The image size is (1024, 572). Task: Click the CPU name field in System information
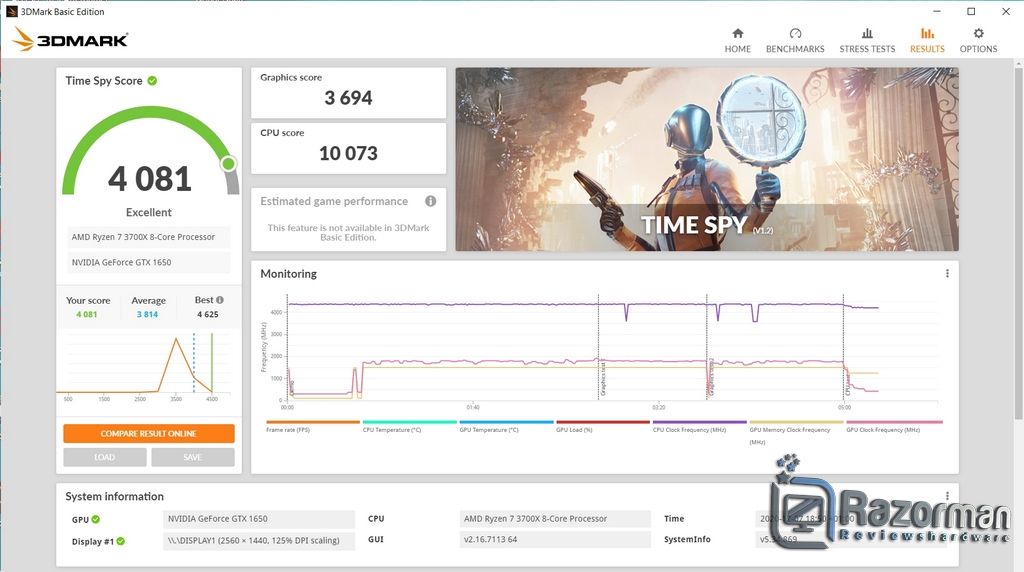coord(555,519)
